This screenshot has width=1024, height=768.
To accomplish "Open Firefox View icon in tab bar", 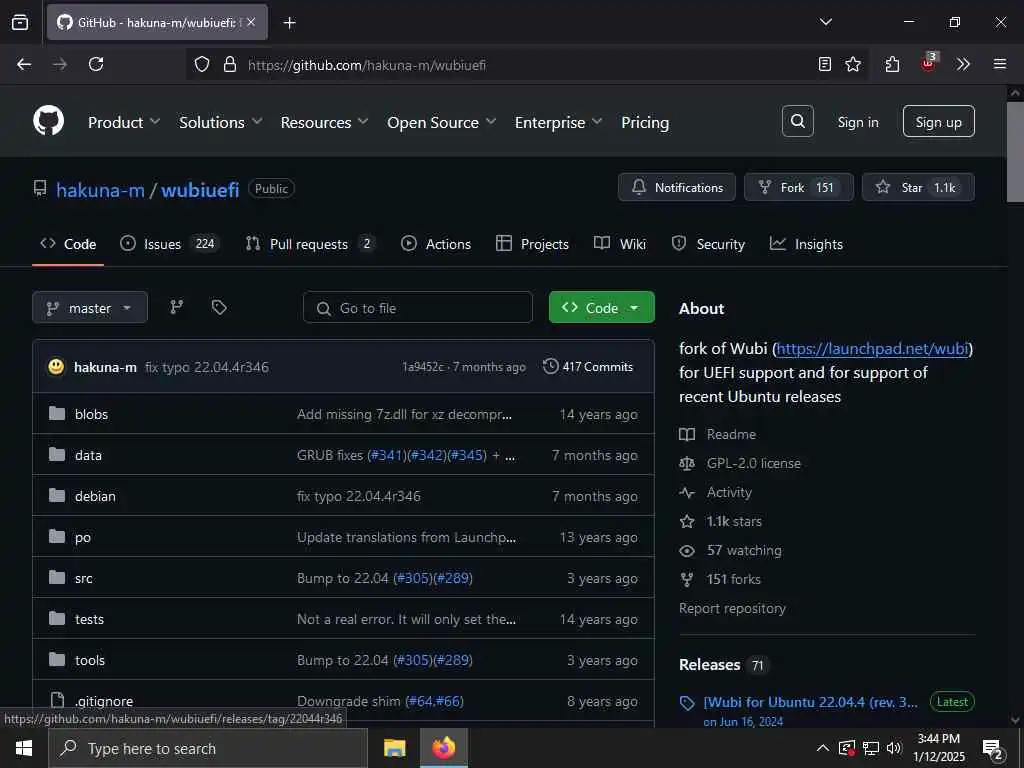I will point(20,22).
